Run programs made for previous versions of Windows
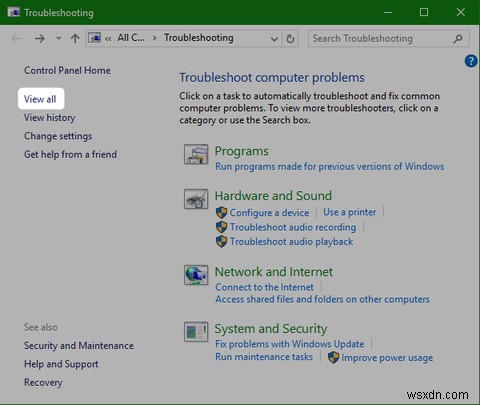The width and height of the screenshot is (480, 405). 330,166
